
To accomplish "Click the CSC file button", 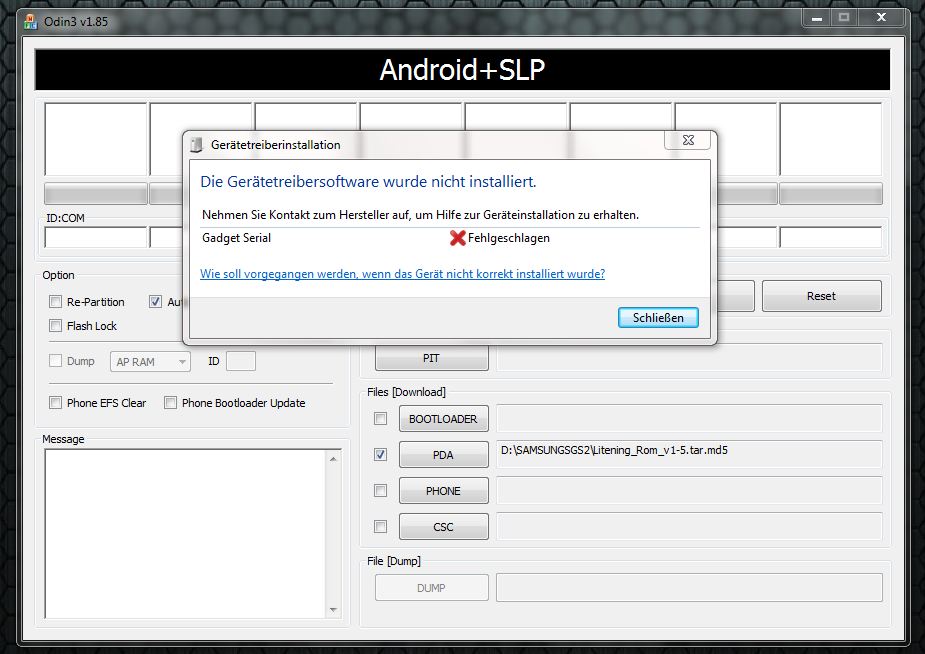I will [443, 527].
